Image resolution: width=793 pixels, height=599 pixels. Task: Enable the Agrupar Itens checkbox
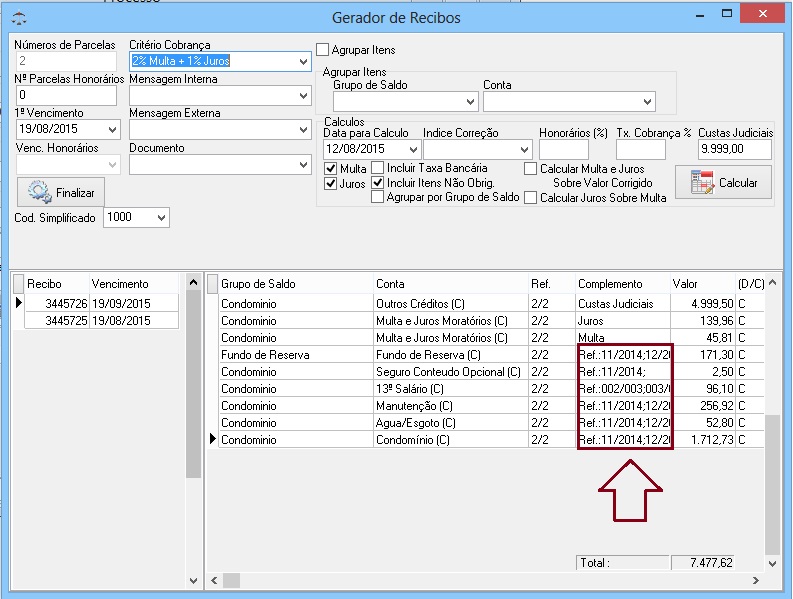click(323, 50)
